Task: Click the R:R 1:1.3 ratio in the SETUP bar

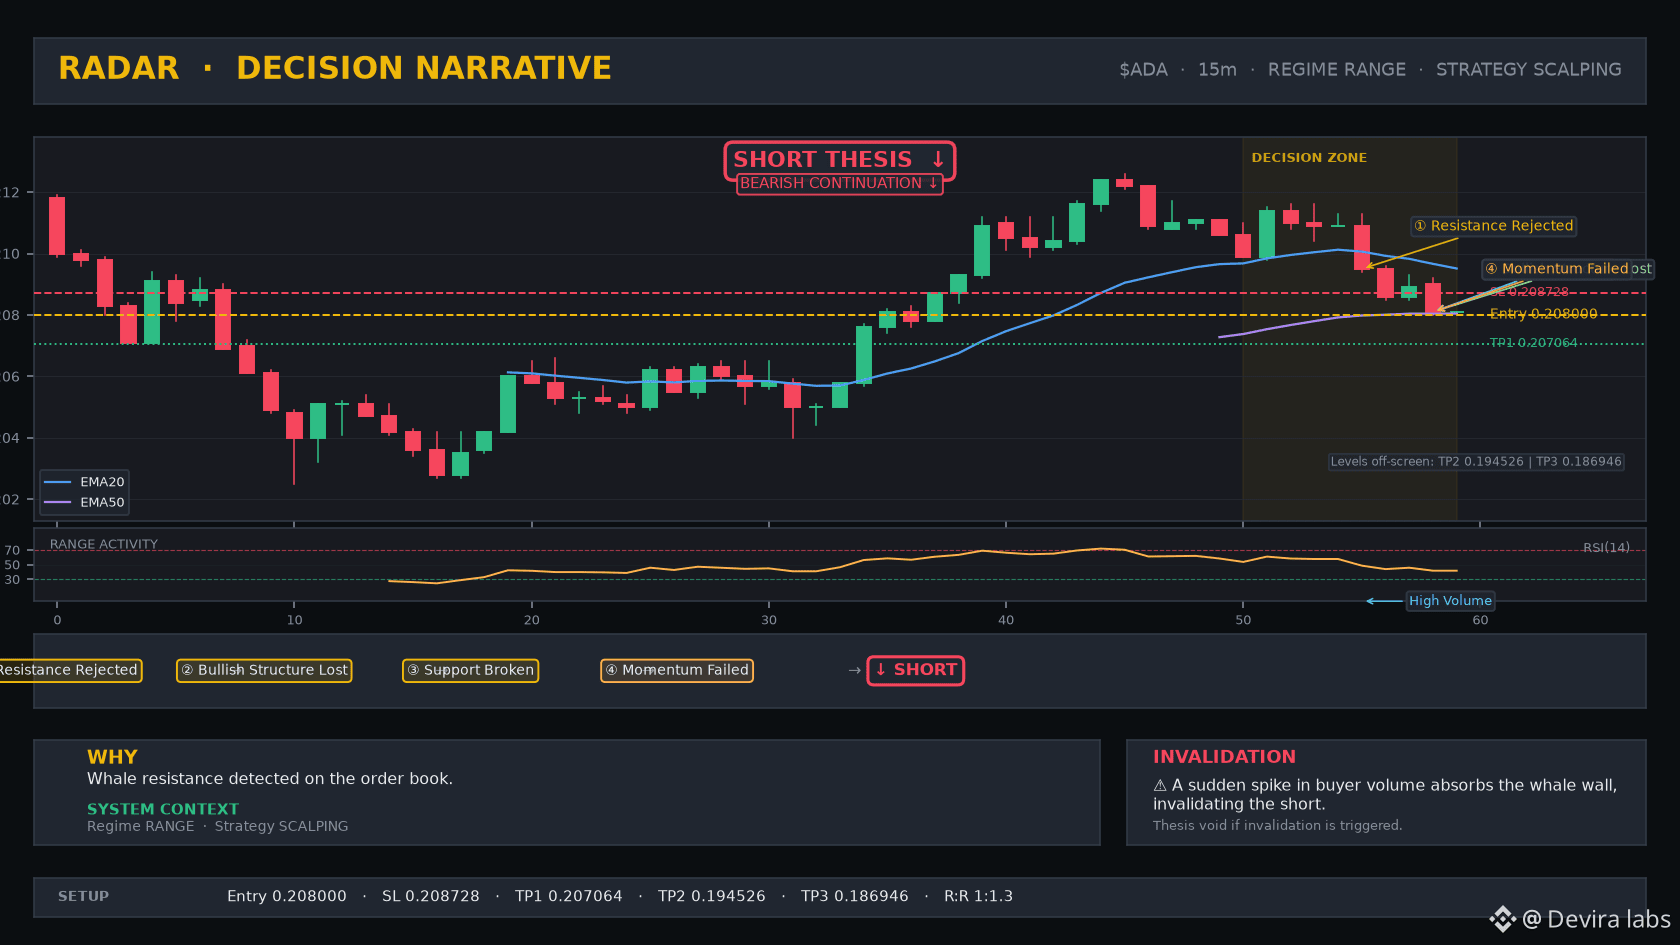Action: pyautogui.click(x=978, y=897)
